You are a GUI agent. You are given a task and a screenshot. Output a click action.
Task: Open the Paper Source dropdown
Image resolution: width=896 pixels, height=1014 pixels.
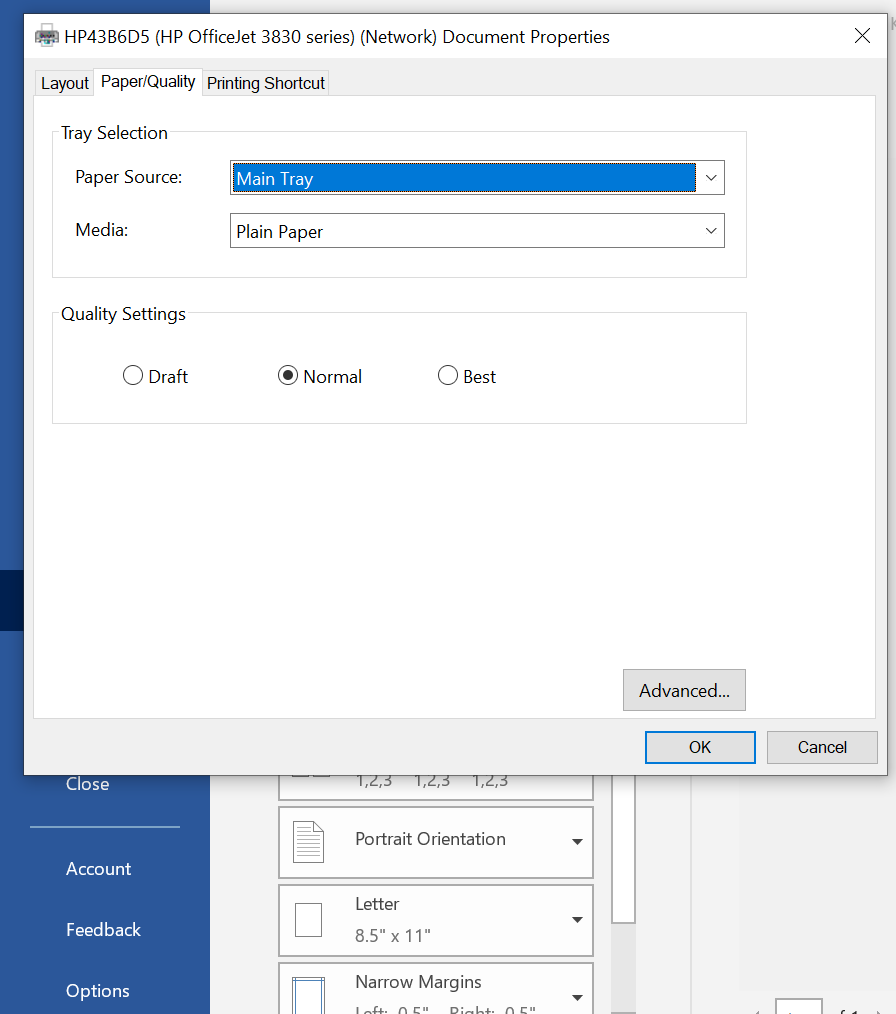[x=710, y=178]
